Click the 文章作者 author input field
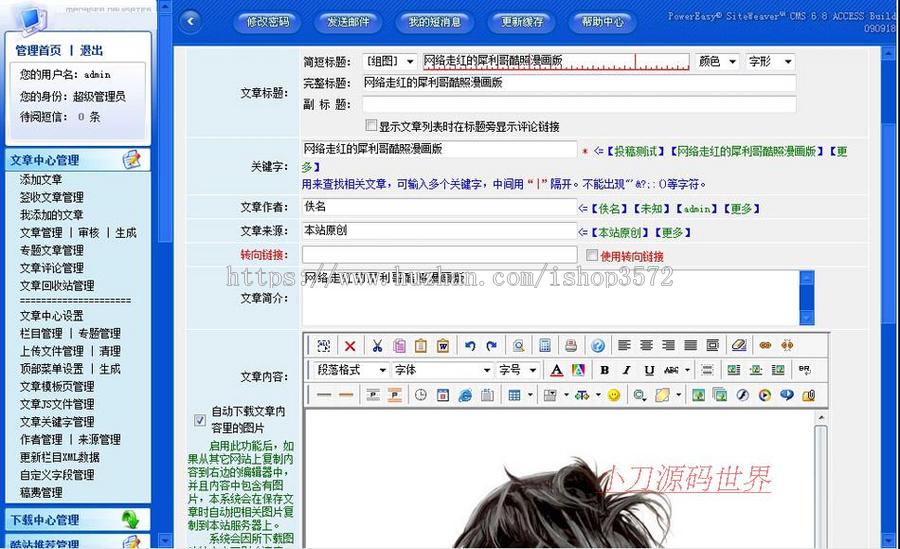Viewport: 900px width, 549px height. [440, 207]
